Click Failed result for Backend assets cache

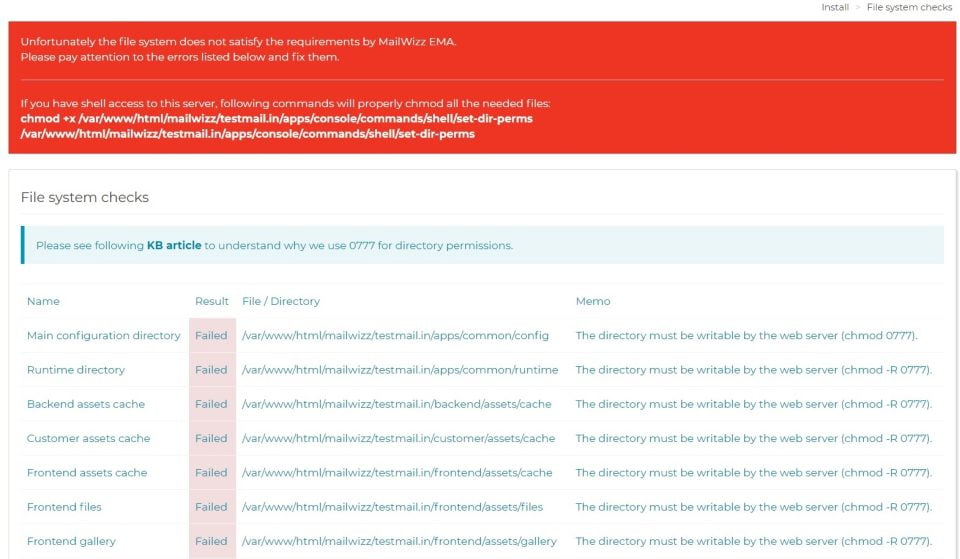(x=211, y=404)
